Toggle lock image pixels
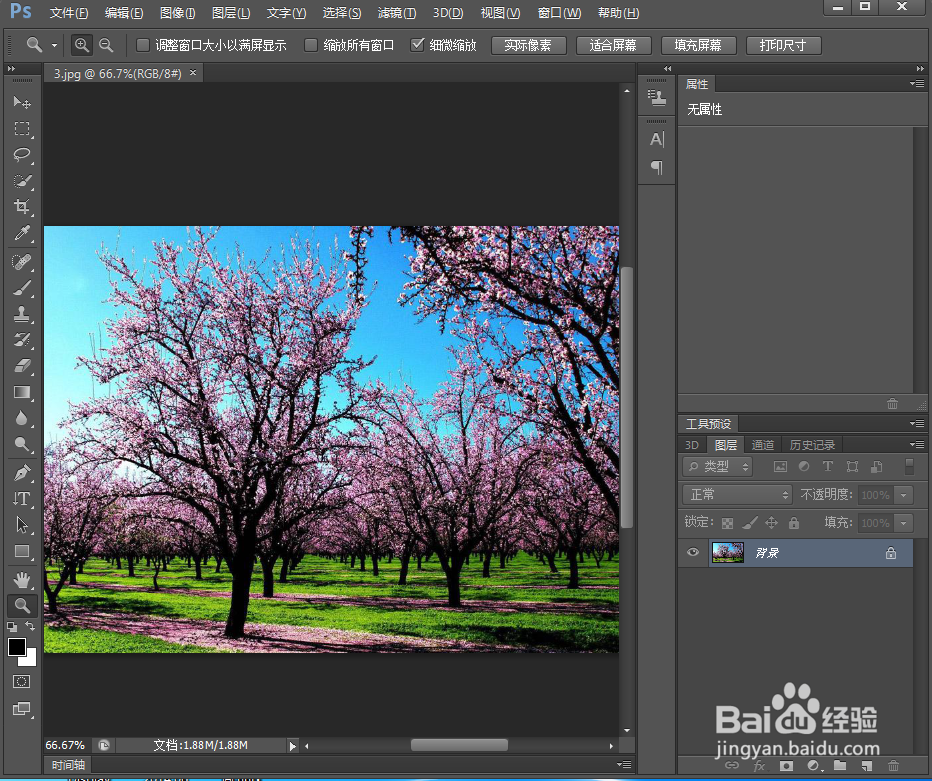932x781 pixels. coord(750,522)
